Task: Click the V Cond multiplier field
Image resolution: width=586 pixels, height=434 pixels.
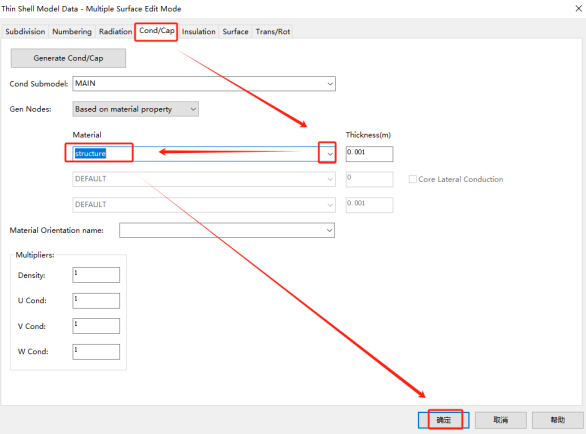Action: pos(96,326)
